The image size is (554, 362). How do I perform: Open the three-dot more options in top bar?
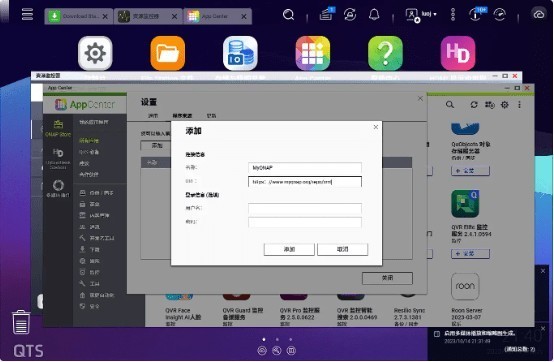(453, 15)
